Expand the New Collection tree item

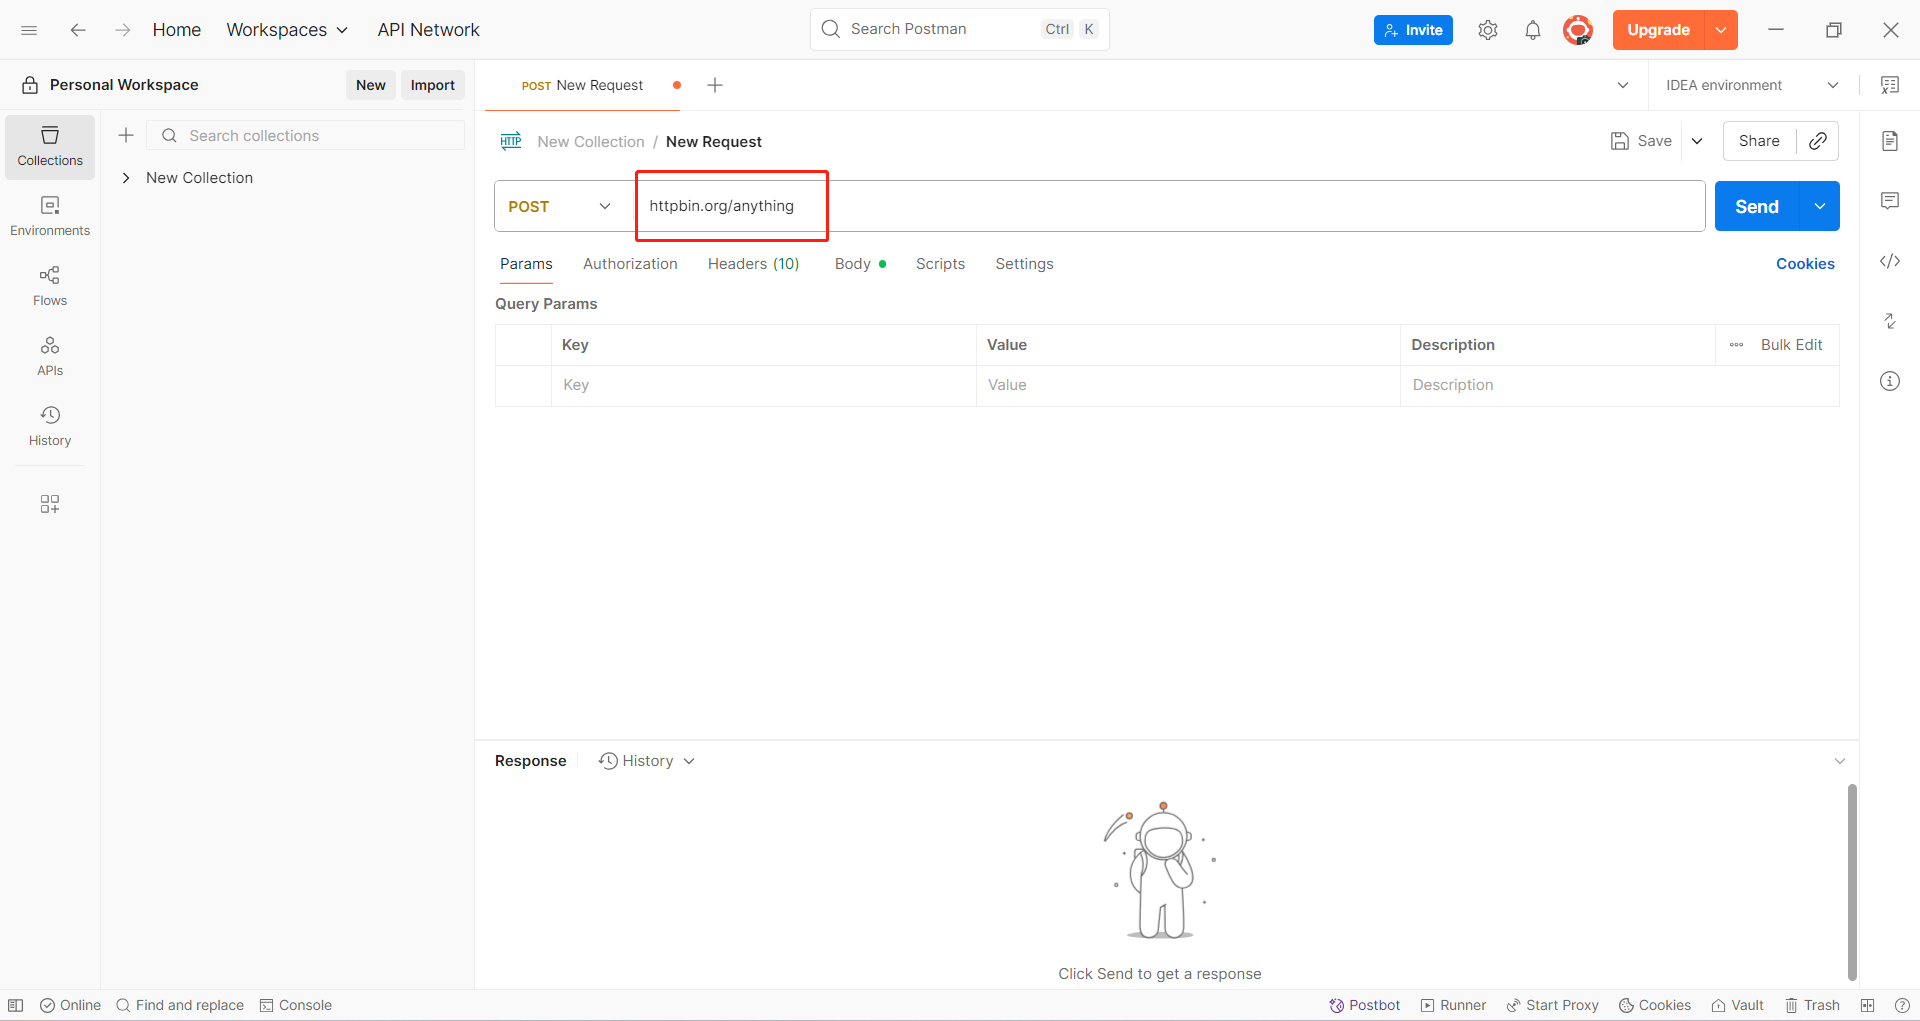point(126,177)
